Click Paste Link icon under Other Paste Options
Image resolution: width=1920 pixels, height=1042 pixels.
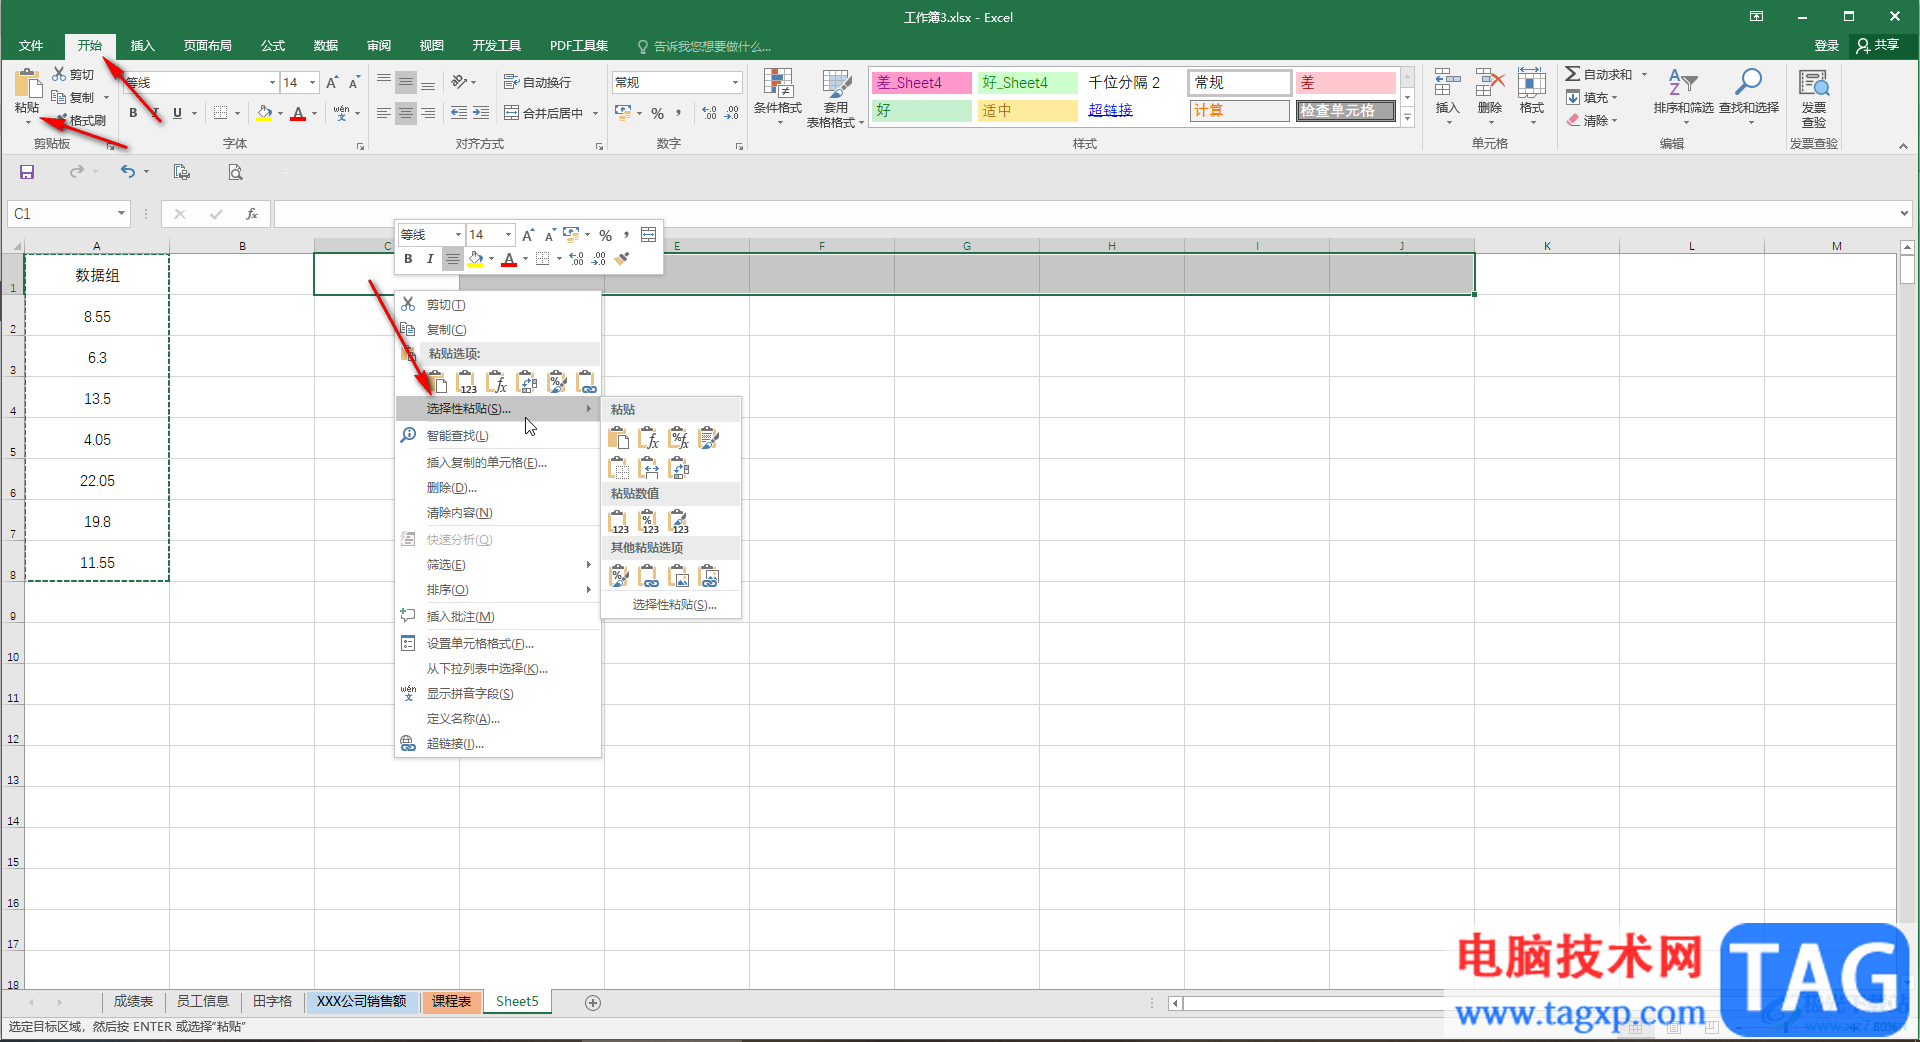[649, 576]
